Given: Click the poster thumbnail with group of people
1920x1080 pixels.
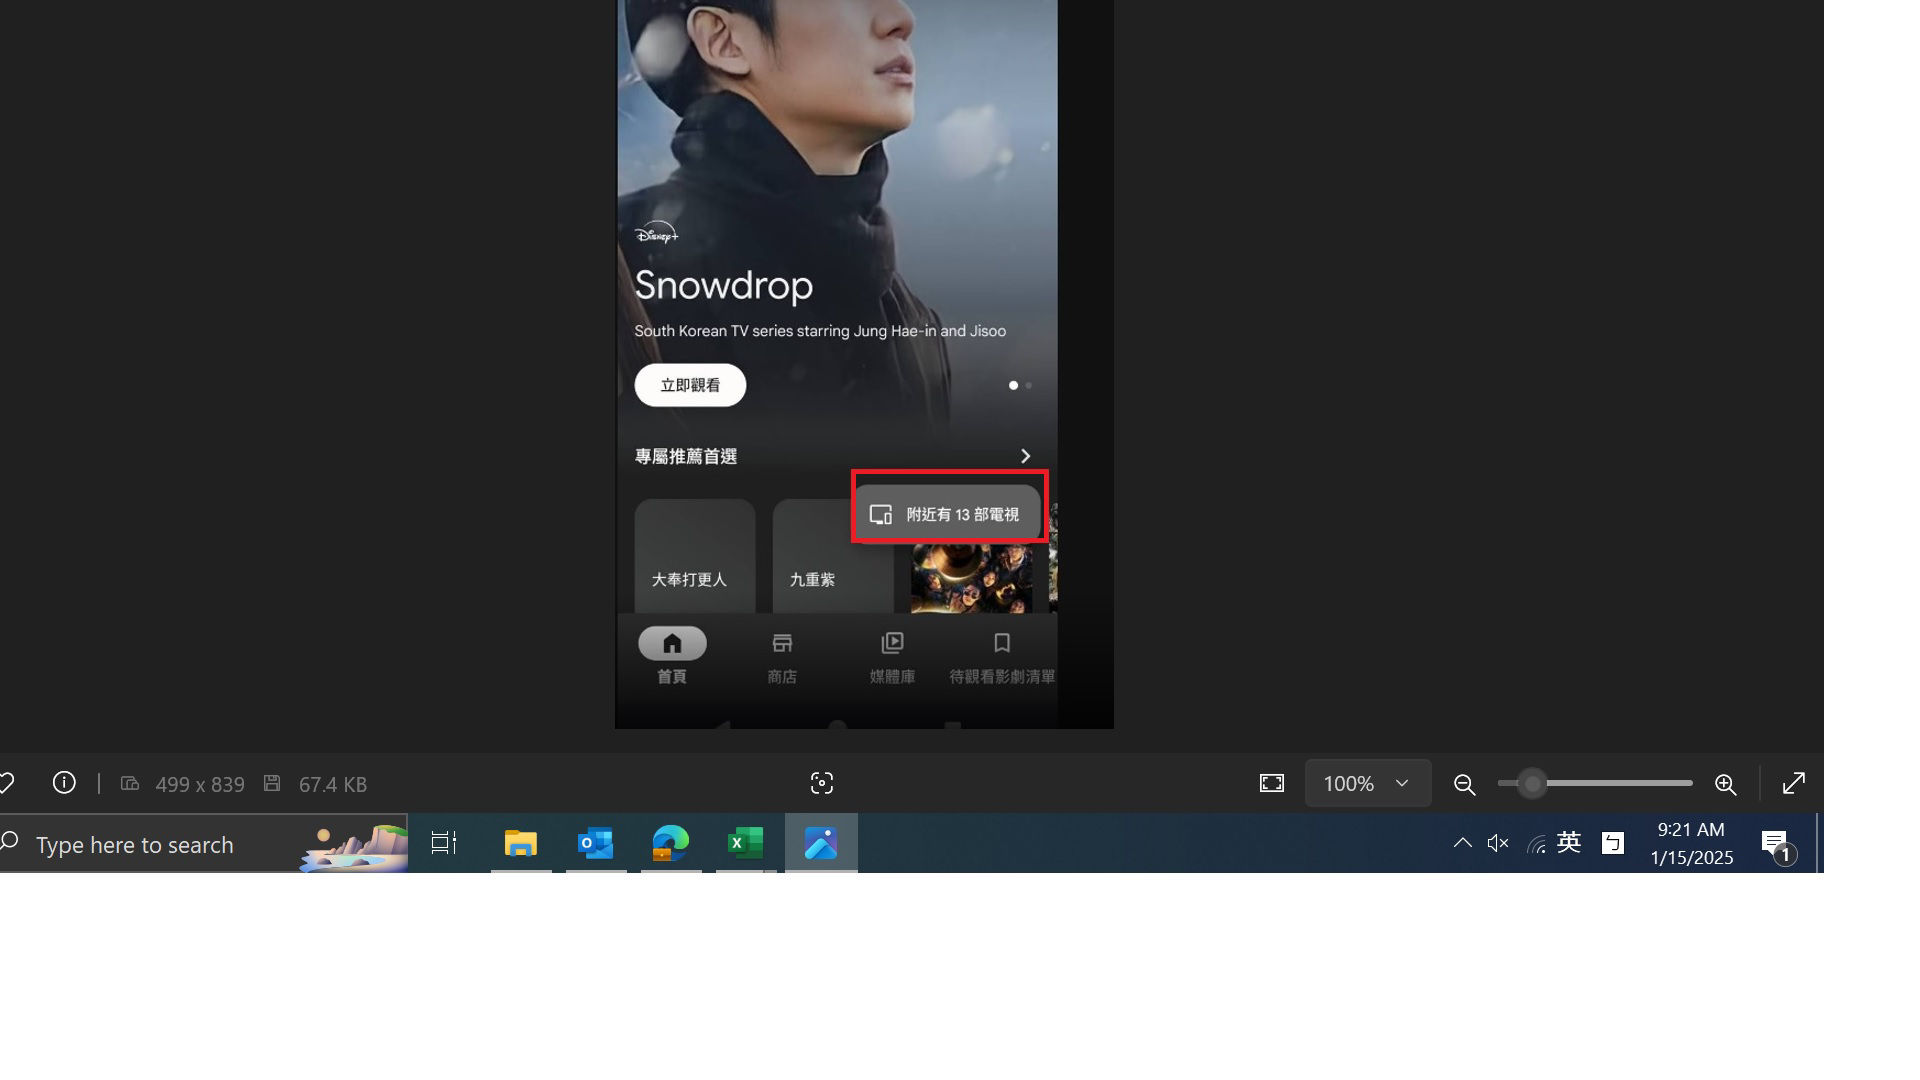Looking at the screenshot, I should [x=972, y=578].
